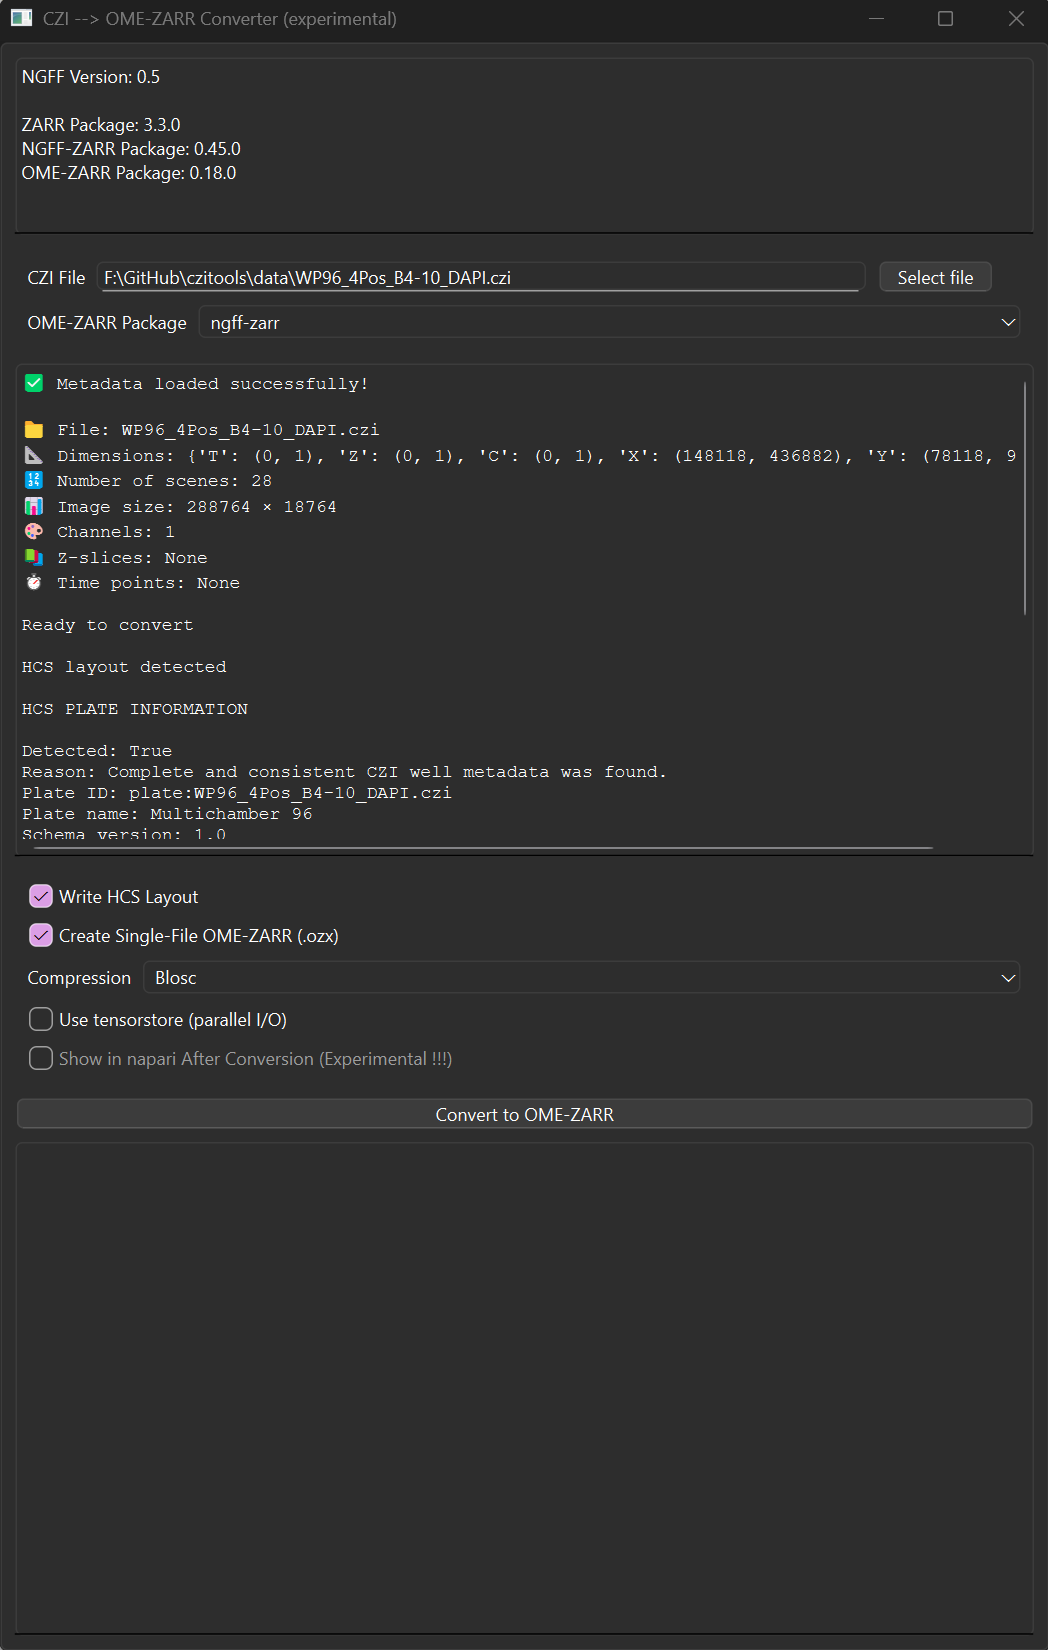Click the green checkmark beside Metadata loaded
The height and width of the screenshot is (1650, 1048).
[x=34, y=383]
